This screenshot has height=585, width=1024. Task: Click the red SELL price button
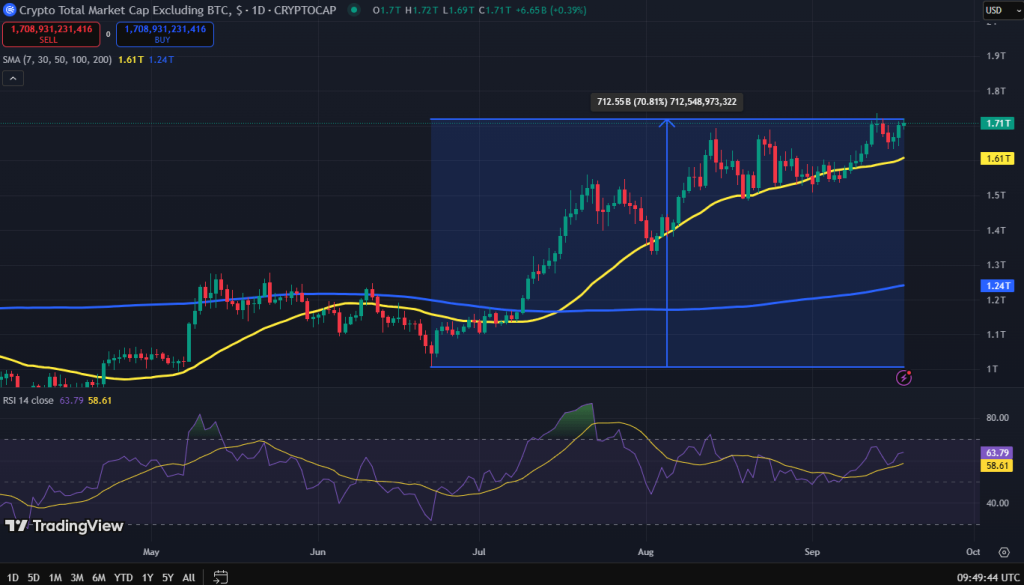click(x=51, y=34)
